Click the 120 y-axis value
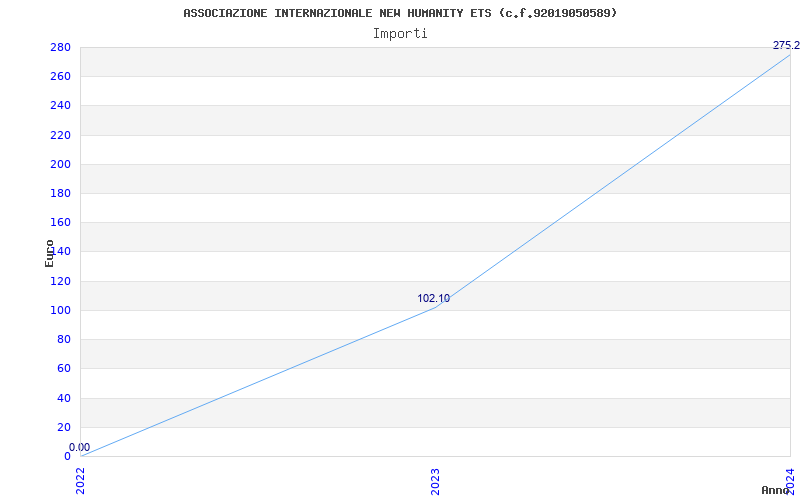Screen dimensions: 800x500 tap(60, 281)
